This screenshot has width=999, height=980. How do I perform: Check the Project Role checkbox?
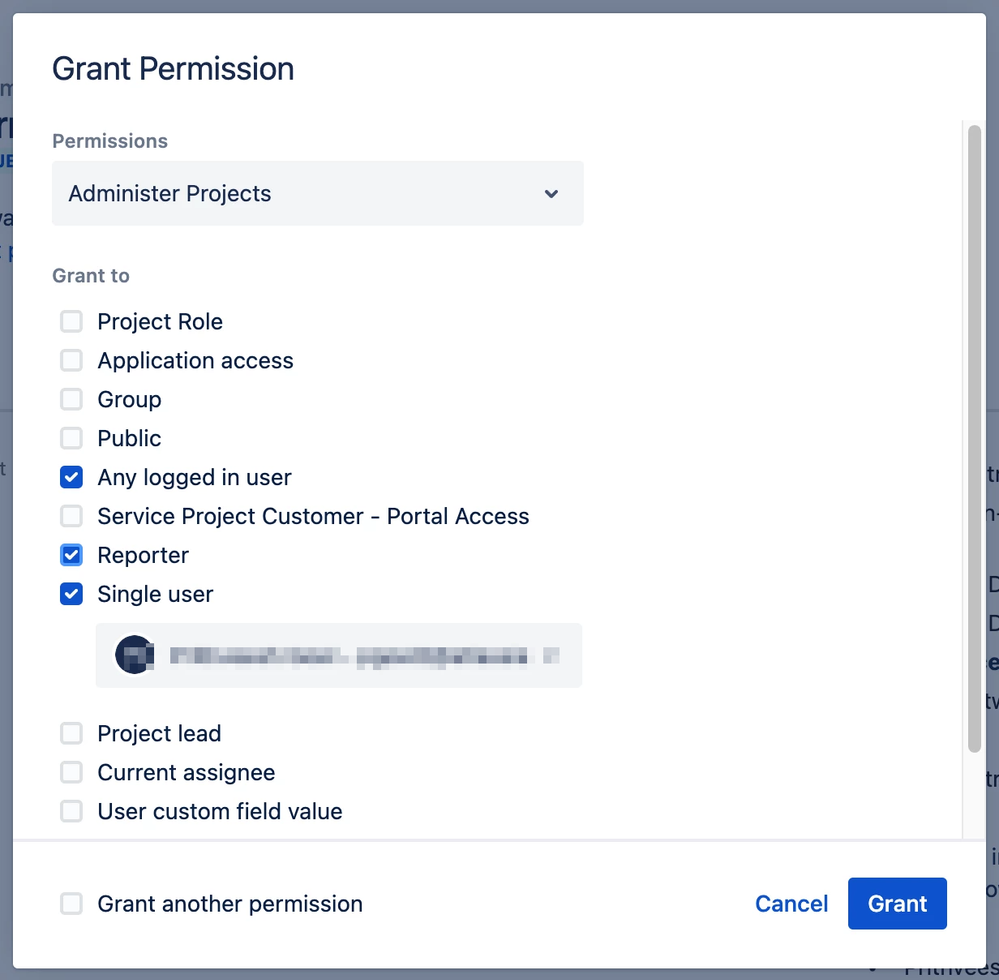(71, 321)
